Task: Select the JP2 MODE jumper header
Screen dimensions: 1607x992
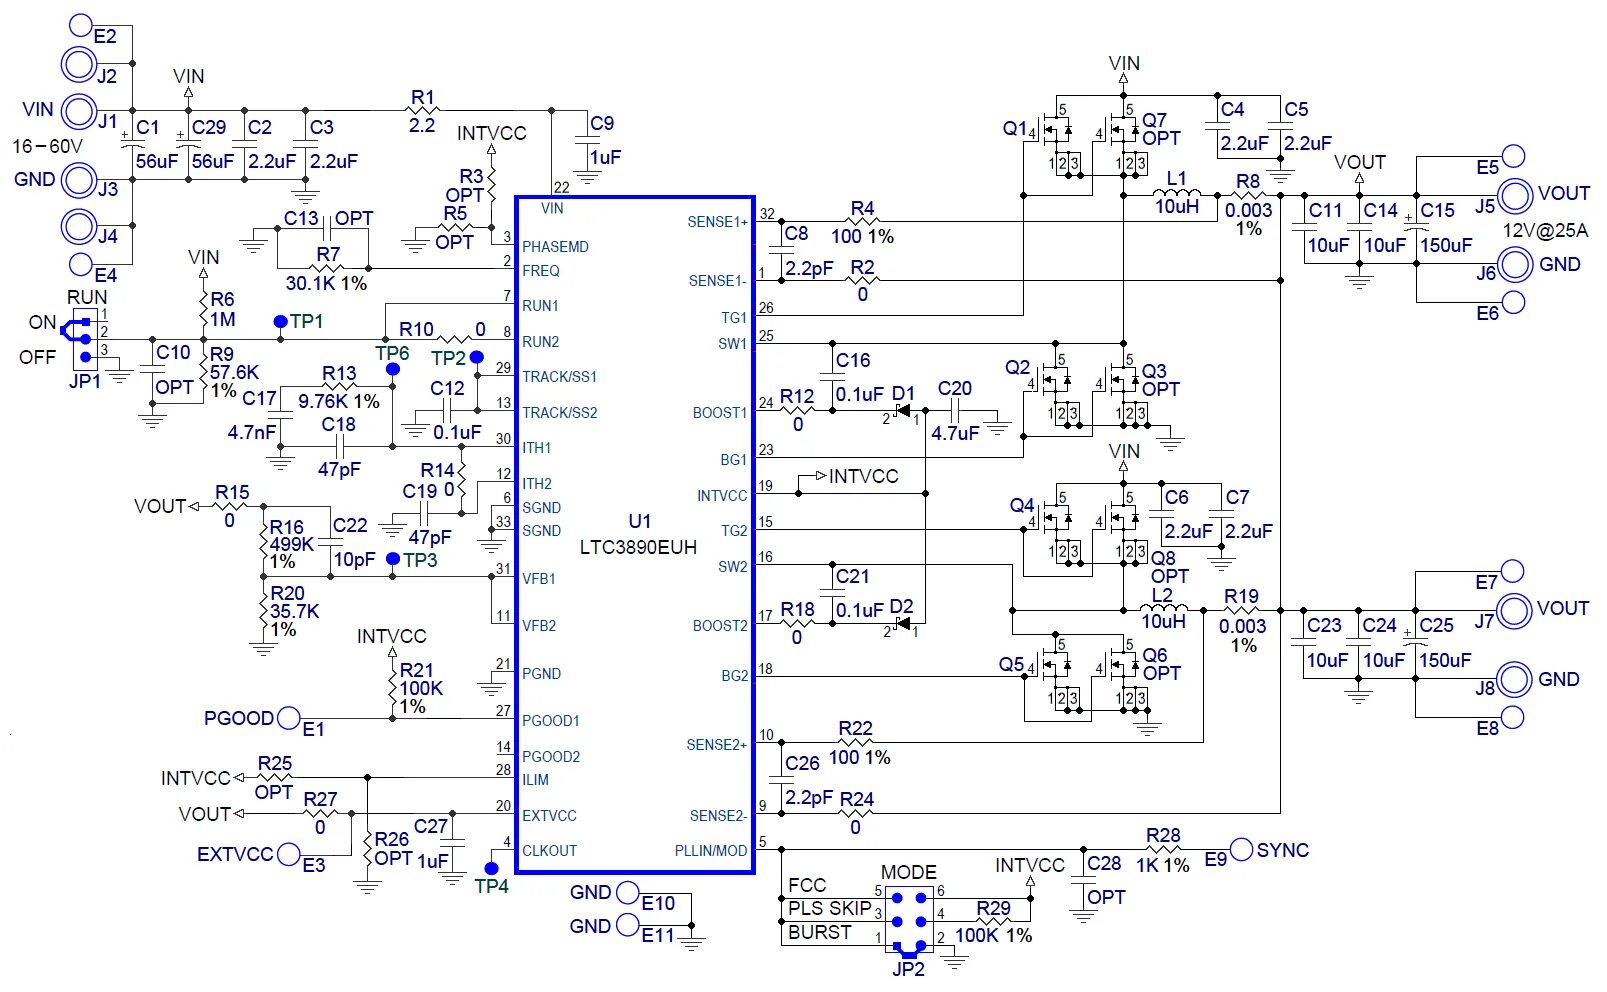Action: tap(908, 920)
